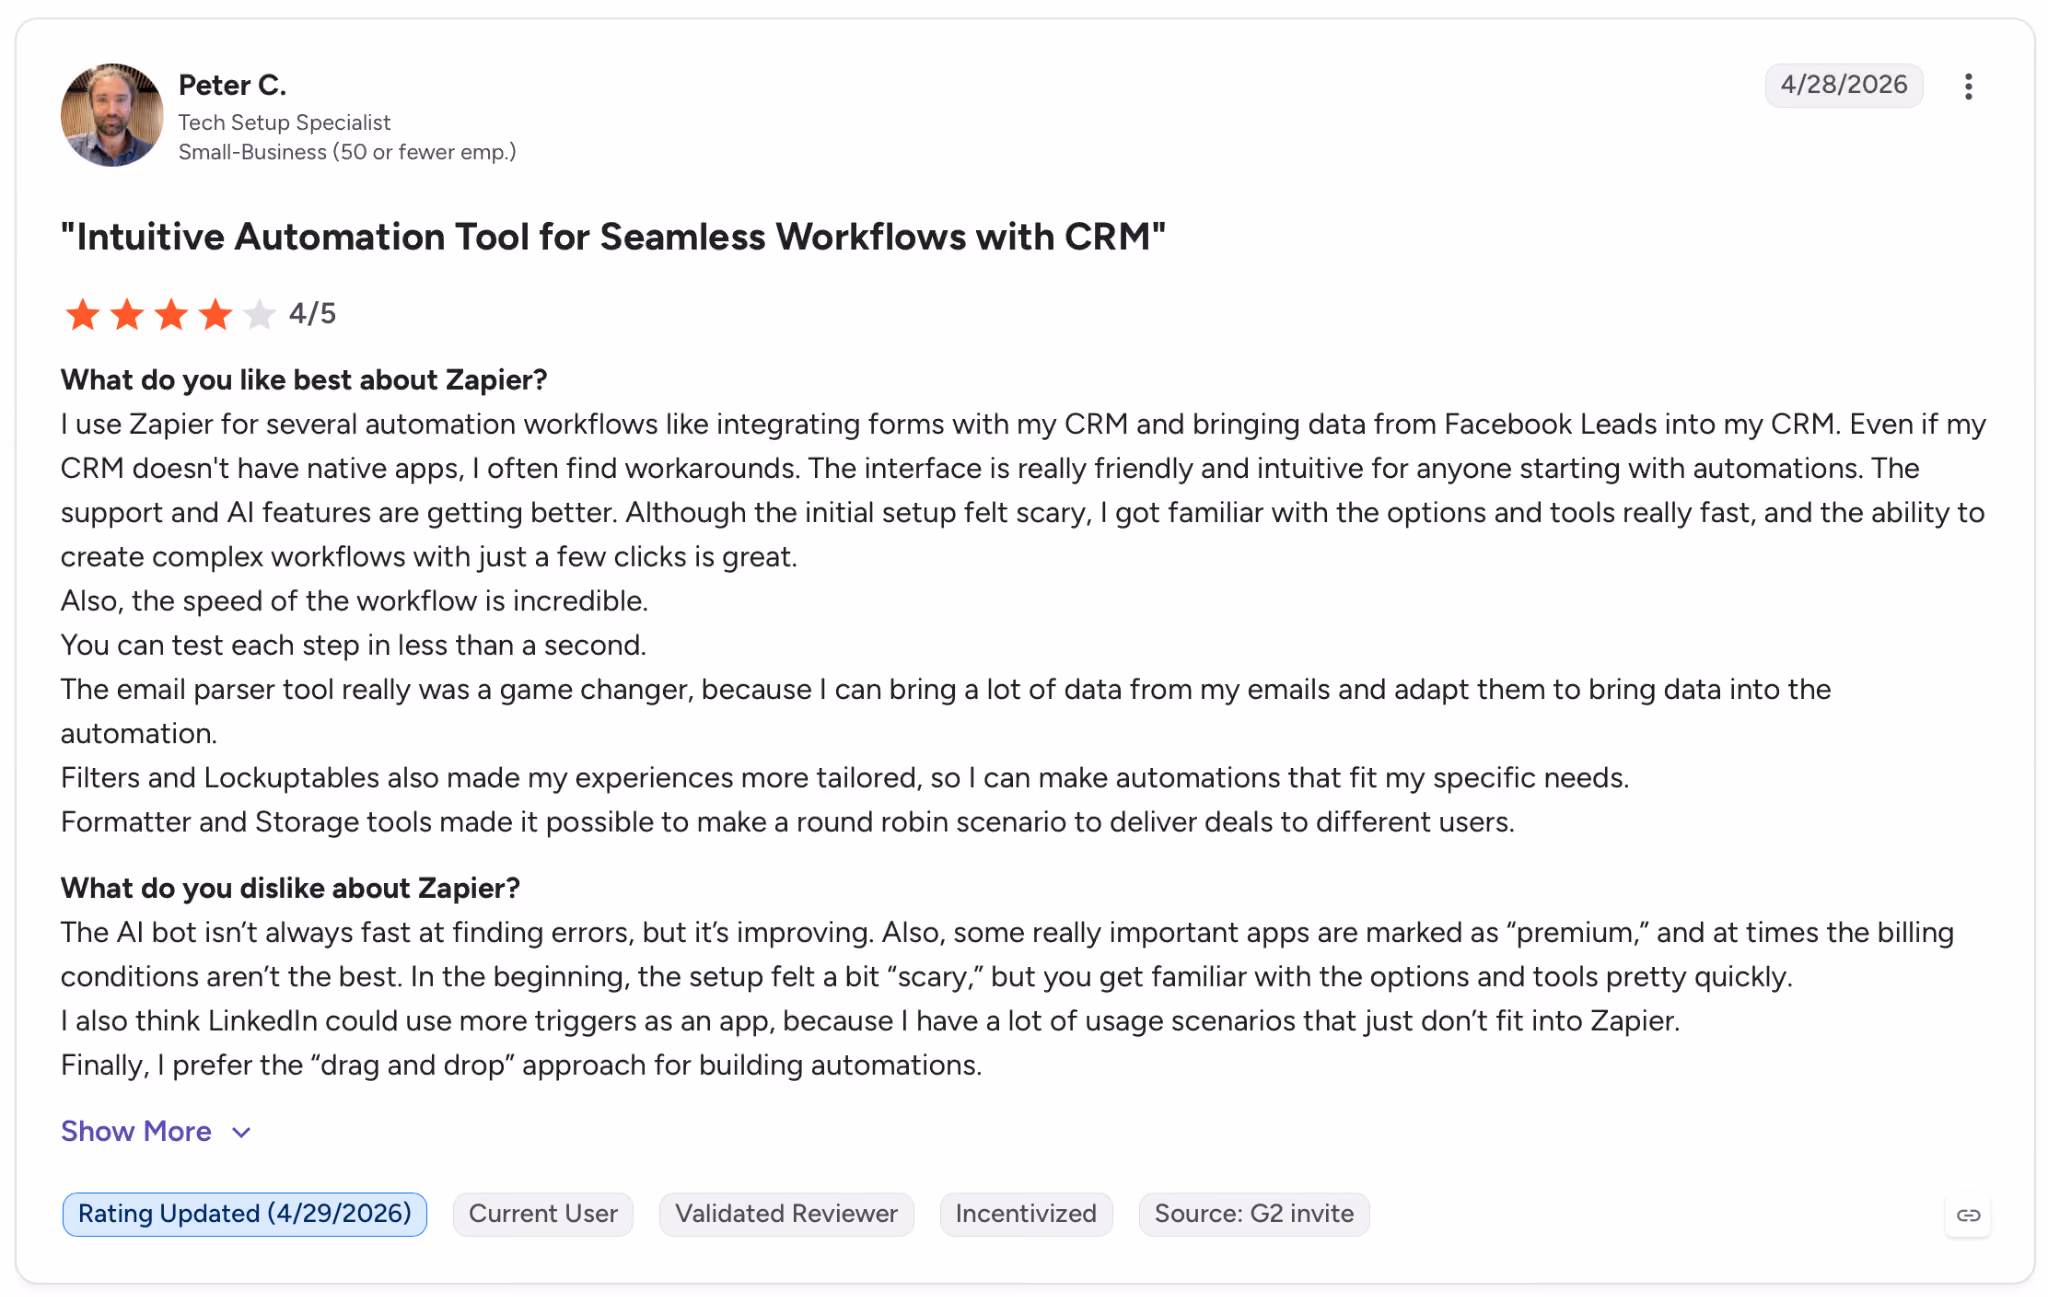Select the Rating Updated (4/29/2026) badge
Screen dimensions: 2048x1297
[245, 1214]
